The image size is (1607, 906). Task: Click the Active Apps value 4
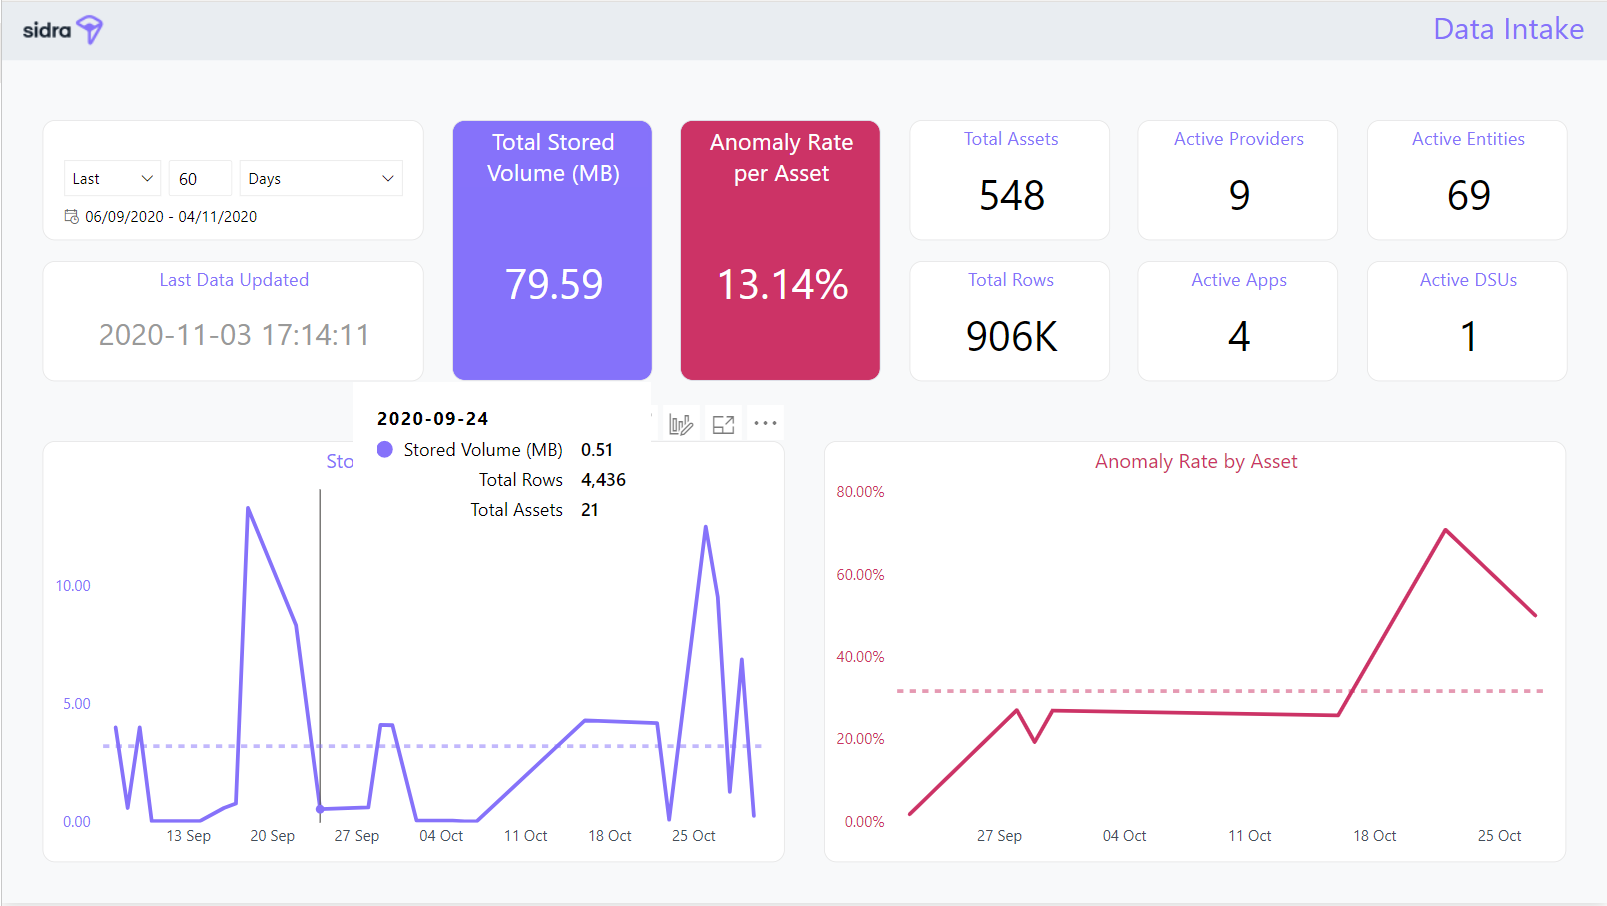click(1238, 337)
